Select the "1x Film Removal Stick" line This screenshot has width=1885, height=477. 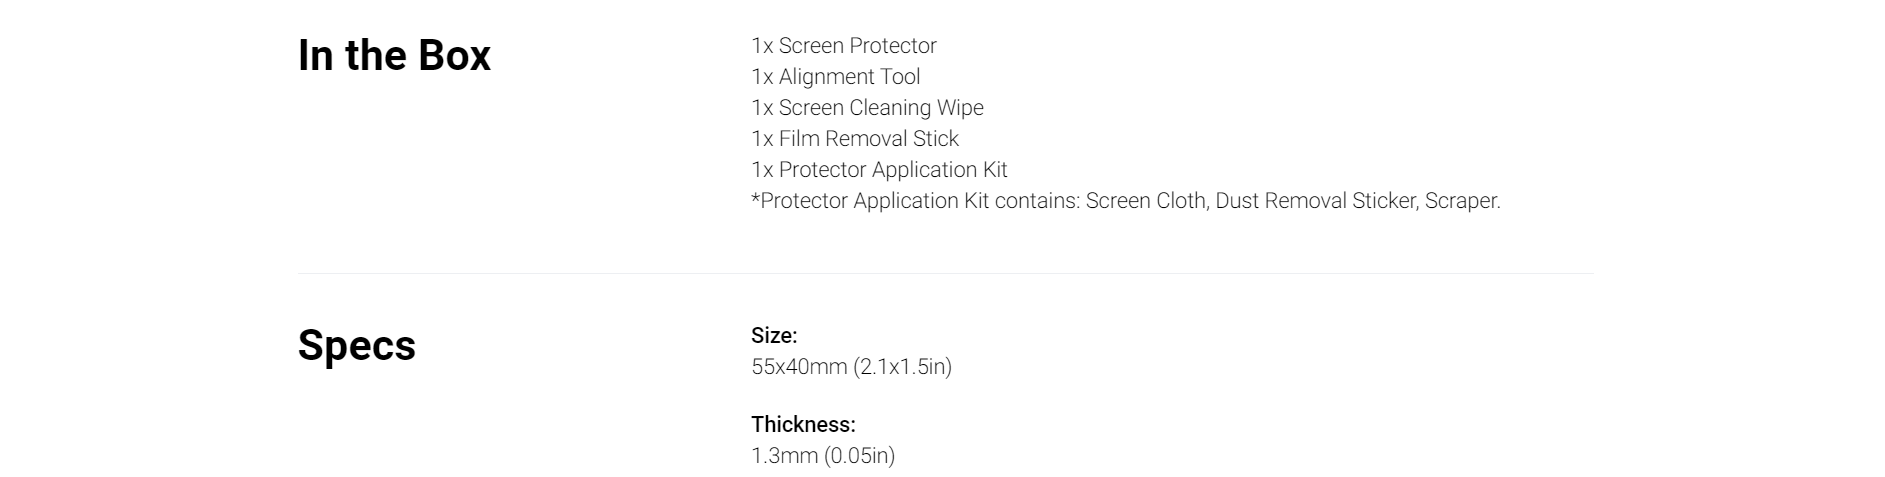tap(854, 139)
